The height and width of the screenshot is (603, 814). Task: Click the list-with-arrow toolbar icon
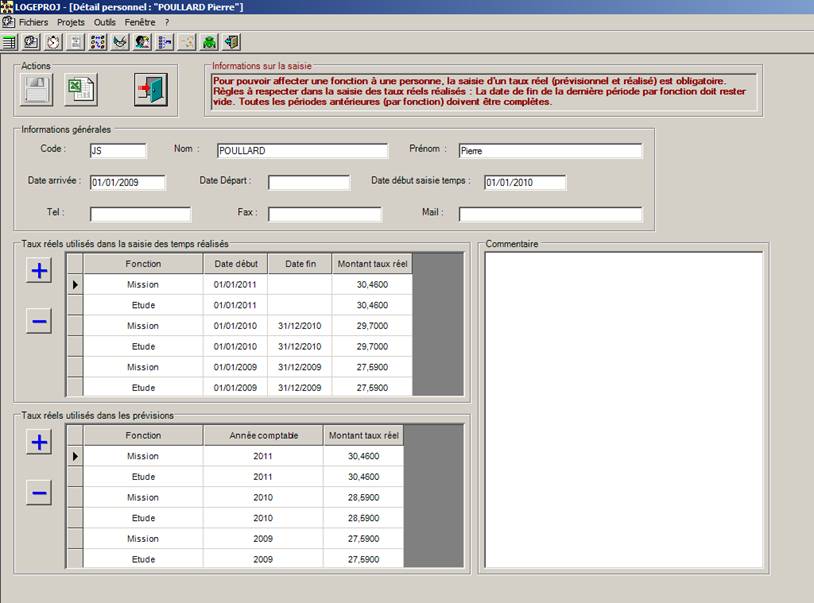point(163,41)
